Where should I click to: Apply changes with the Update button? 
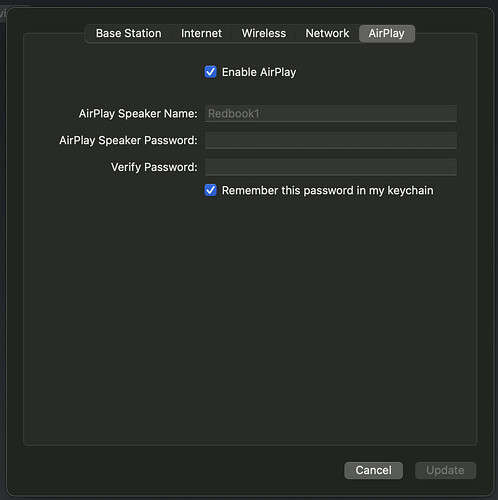coord(445,470)
